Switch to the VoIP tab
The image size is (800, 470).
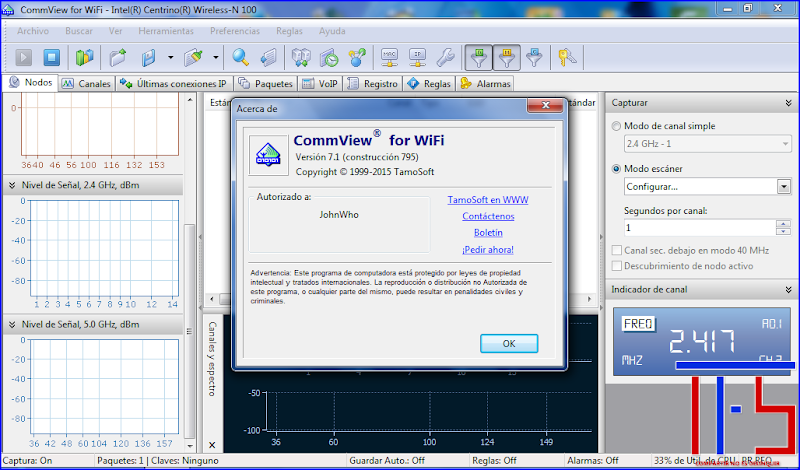click(320, 84)
